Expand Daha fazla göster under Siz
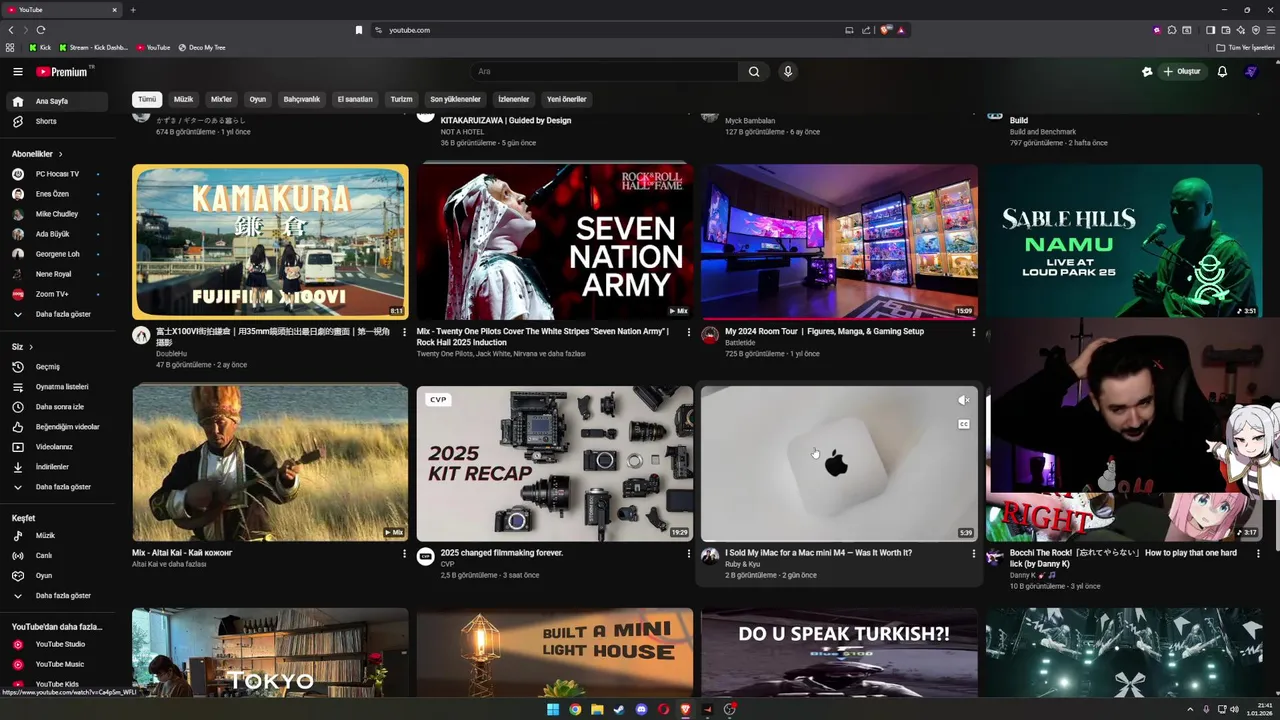This screenshot has height=720, width=1280. (57, 487)
